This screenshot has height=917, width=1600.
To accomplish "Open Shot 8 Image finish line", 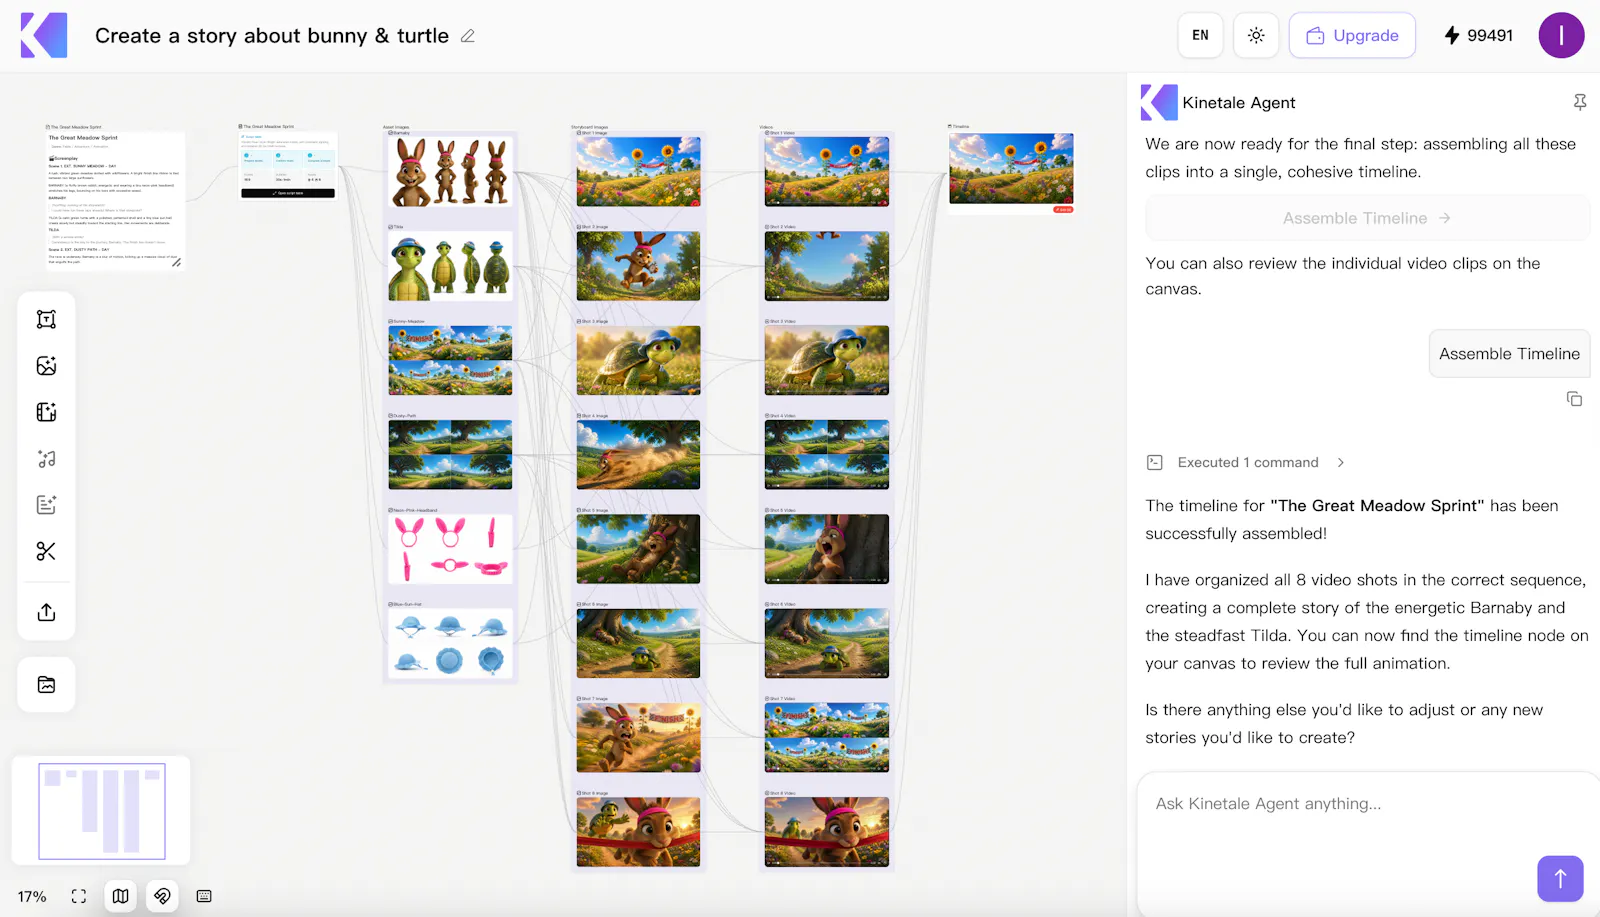I will 638,832.
